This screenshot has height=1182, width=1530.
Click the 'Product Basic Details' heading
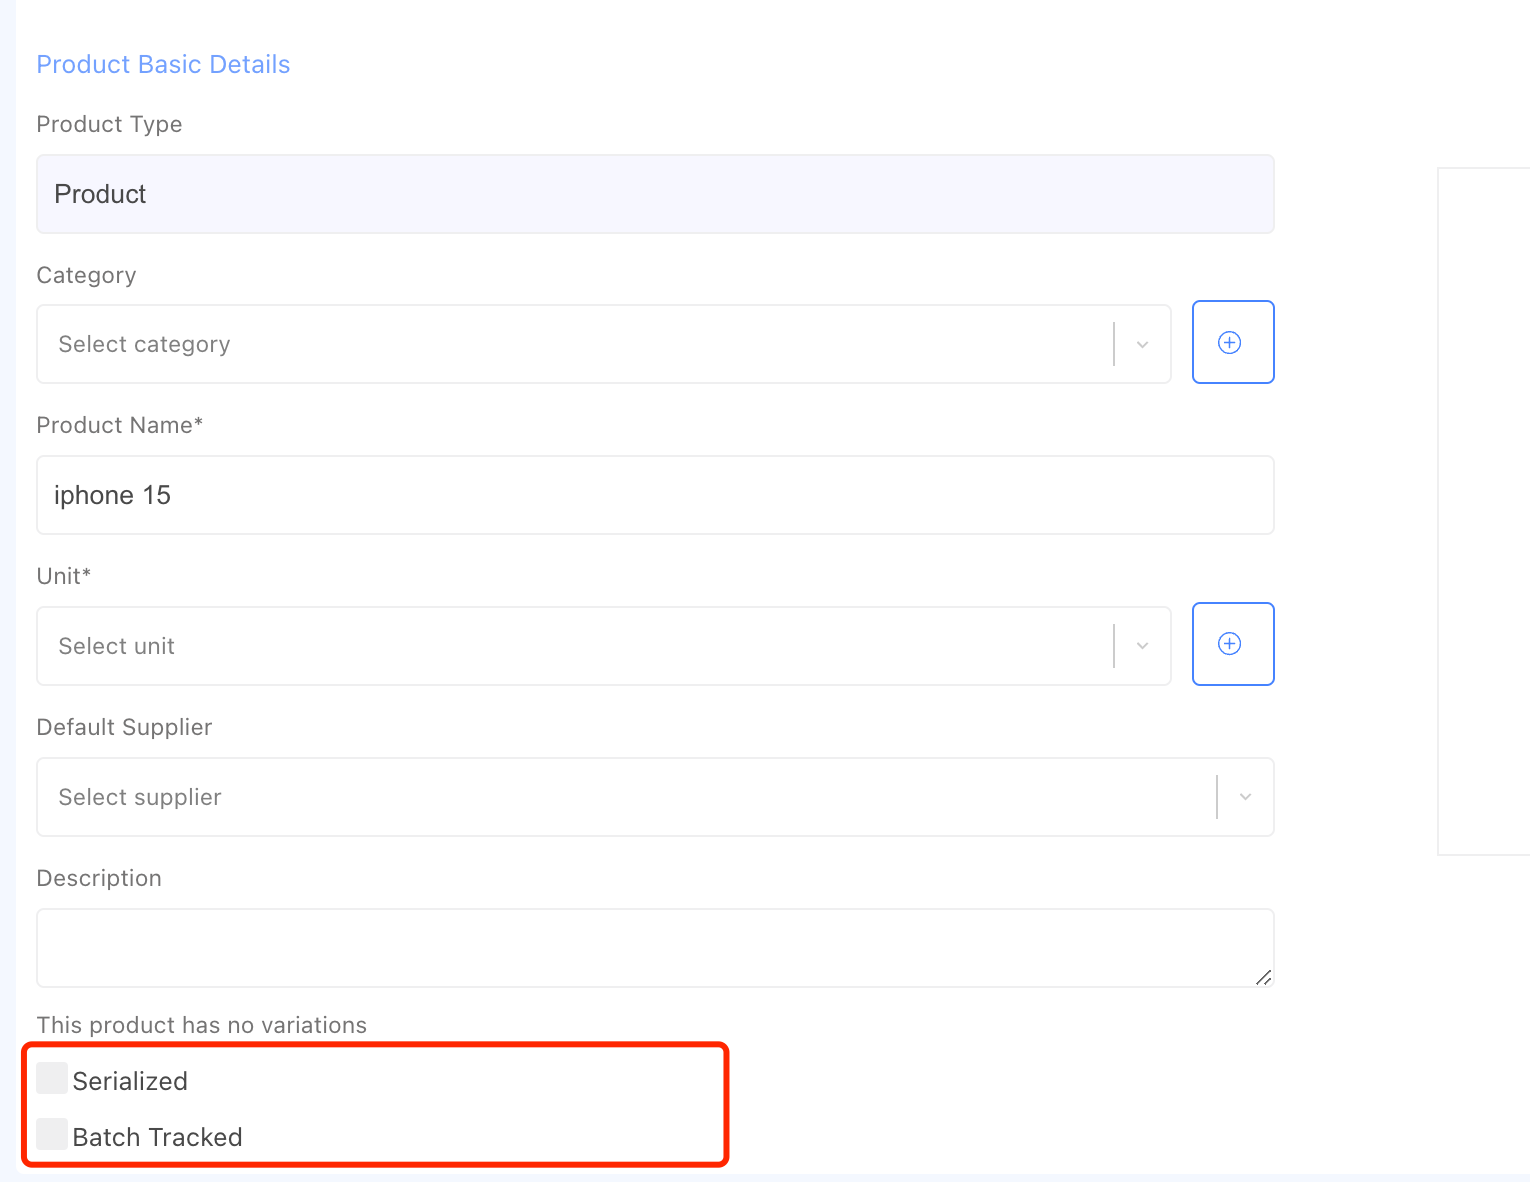click(163, 64)
